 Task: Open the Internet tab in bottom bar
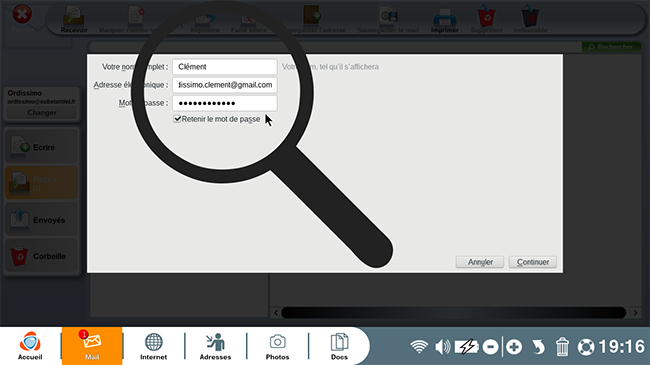click(153, 346)
